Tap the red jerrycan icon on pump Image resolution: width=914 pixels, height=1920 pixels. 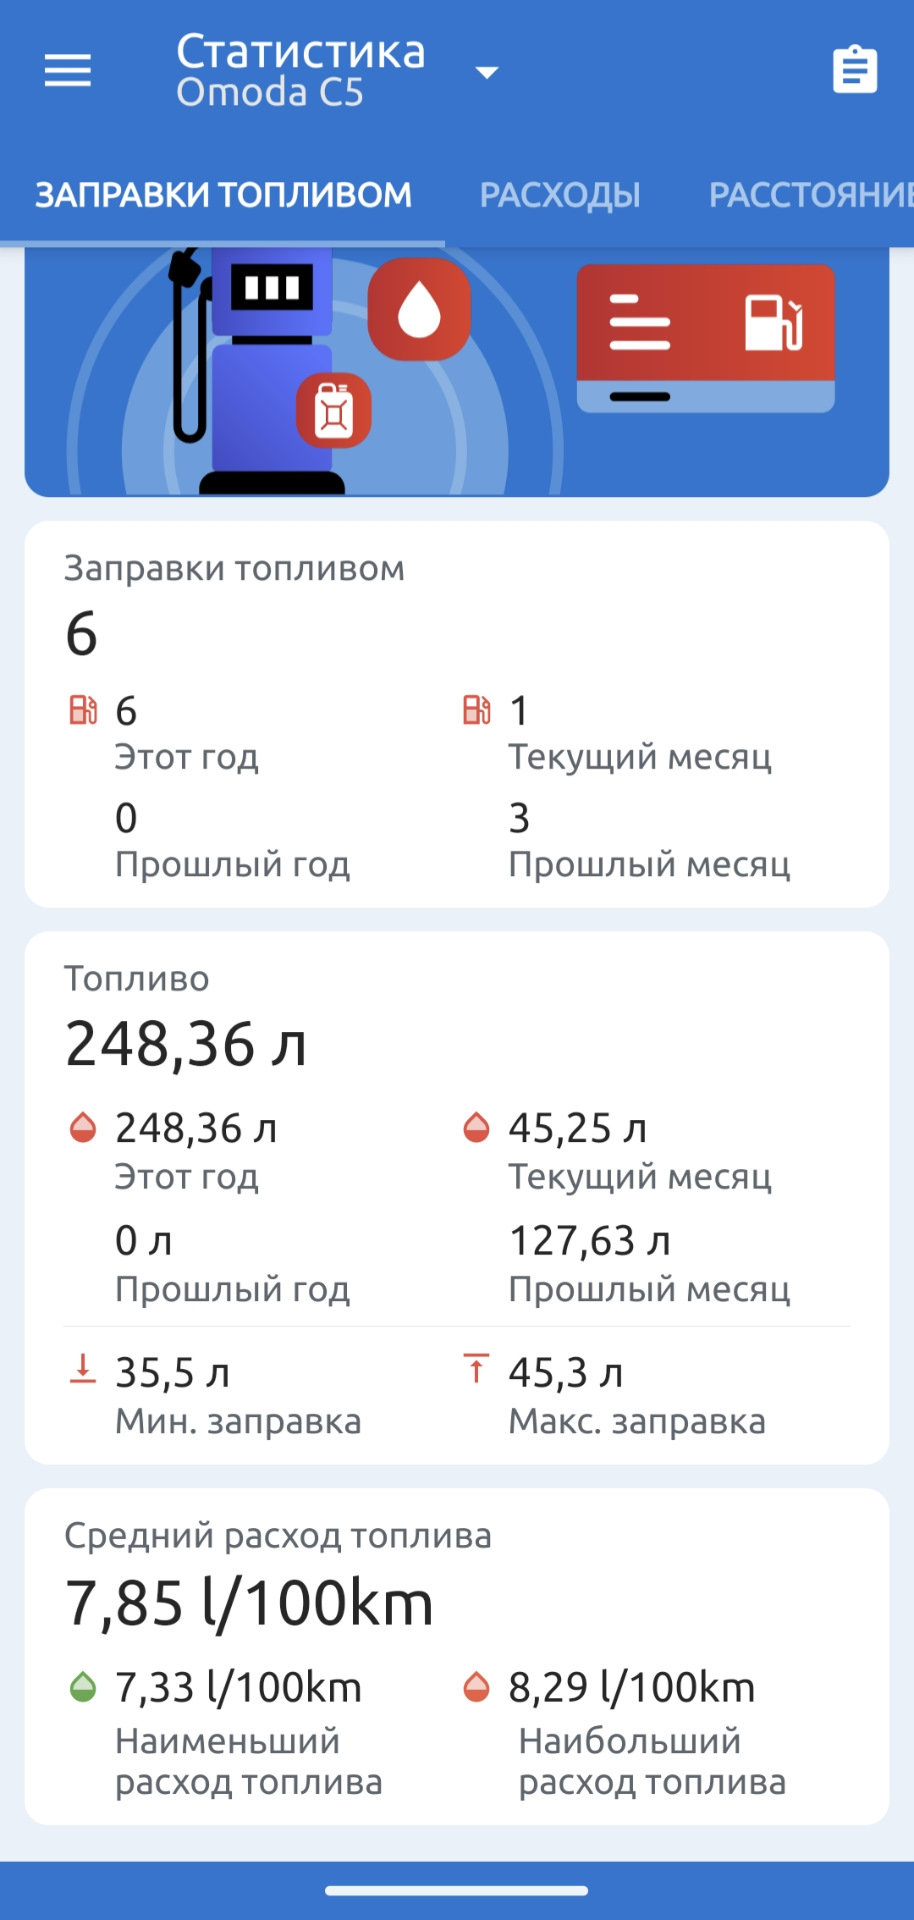334,411
